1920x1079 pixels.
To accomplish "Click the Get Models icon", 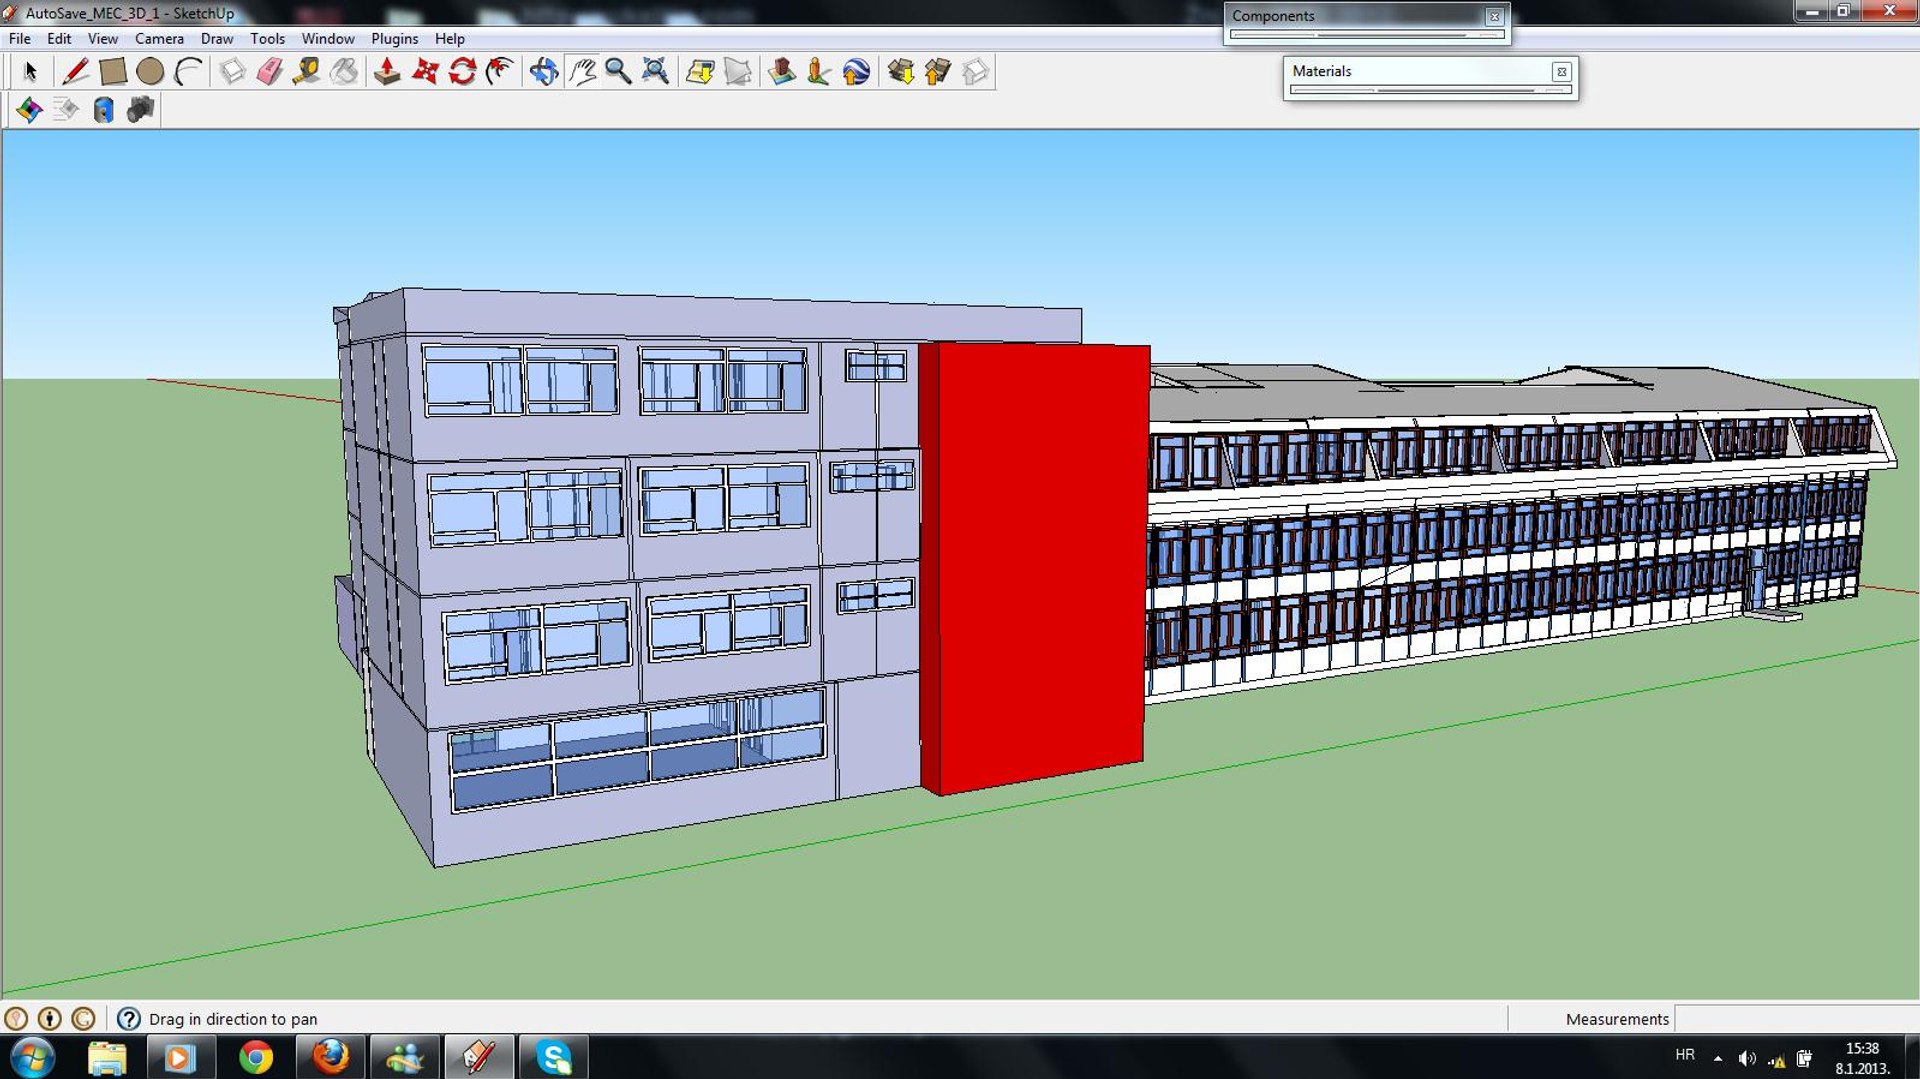I will click(900, 72).
